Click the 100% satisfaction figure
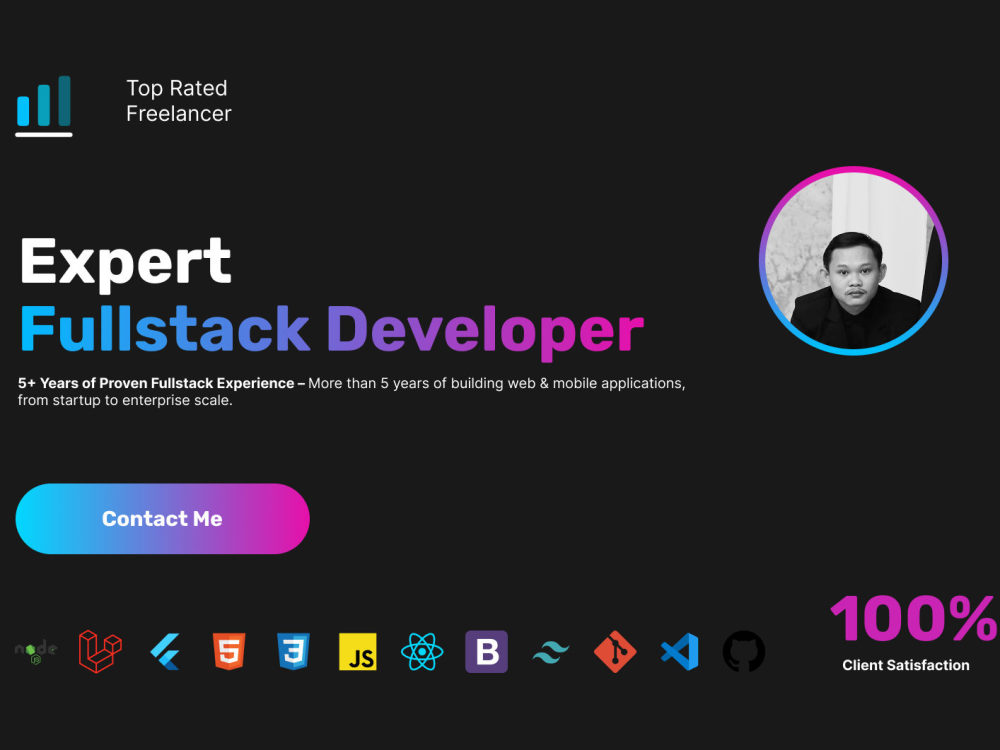 click(x=913, y=617)
